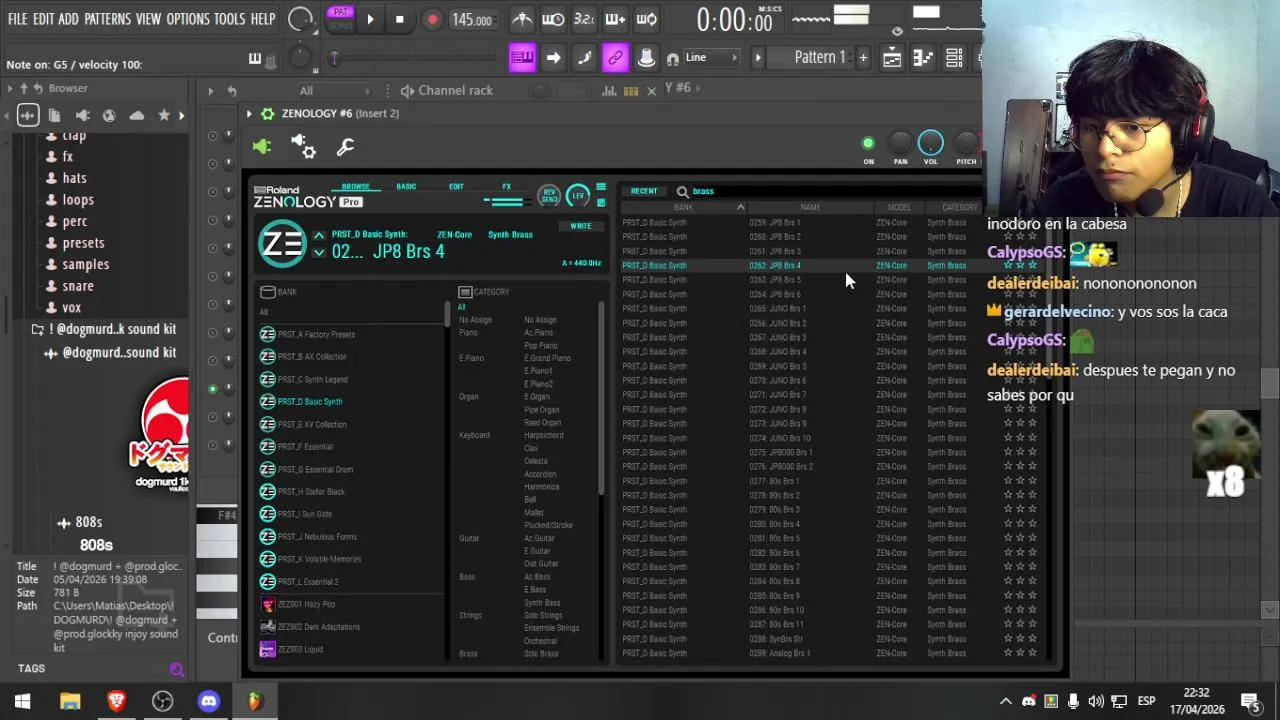The image size is (1280, 720).
Task: Click the continuous step-edit arrow icon
Action: click(x=553, y=58)
